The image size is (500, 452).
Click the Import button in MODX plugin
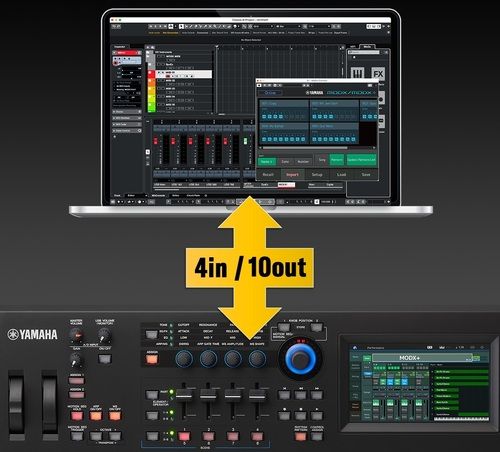coord(292,174)
